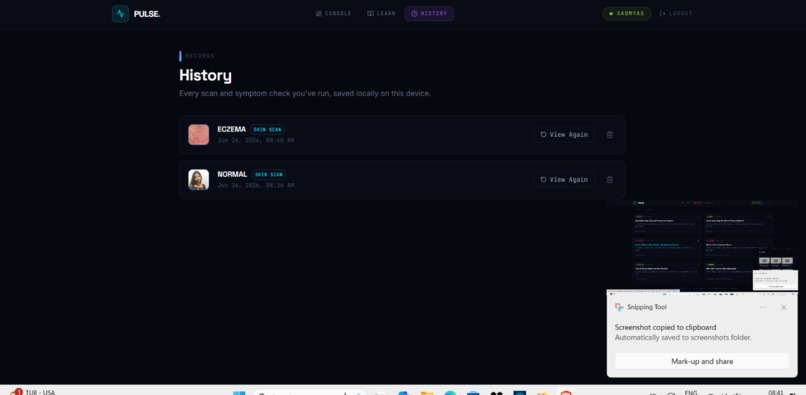The width and height of the screenshot is (806, 395).
Task: Dismiss the Snipping Tool notification
Action: [783, 307]
